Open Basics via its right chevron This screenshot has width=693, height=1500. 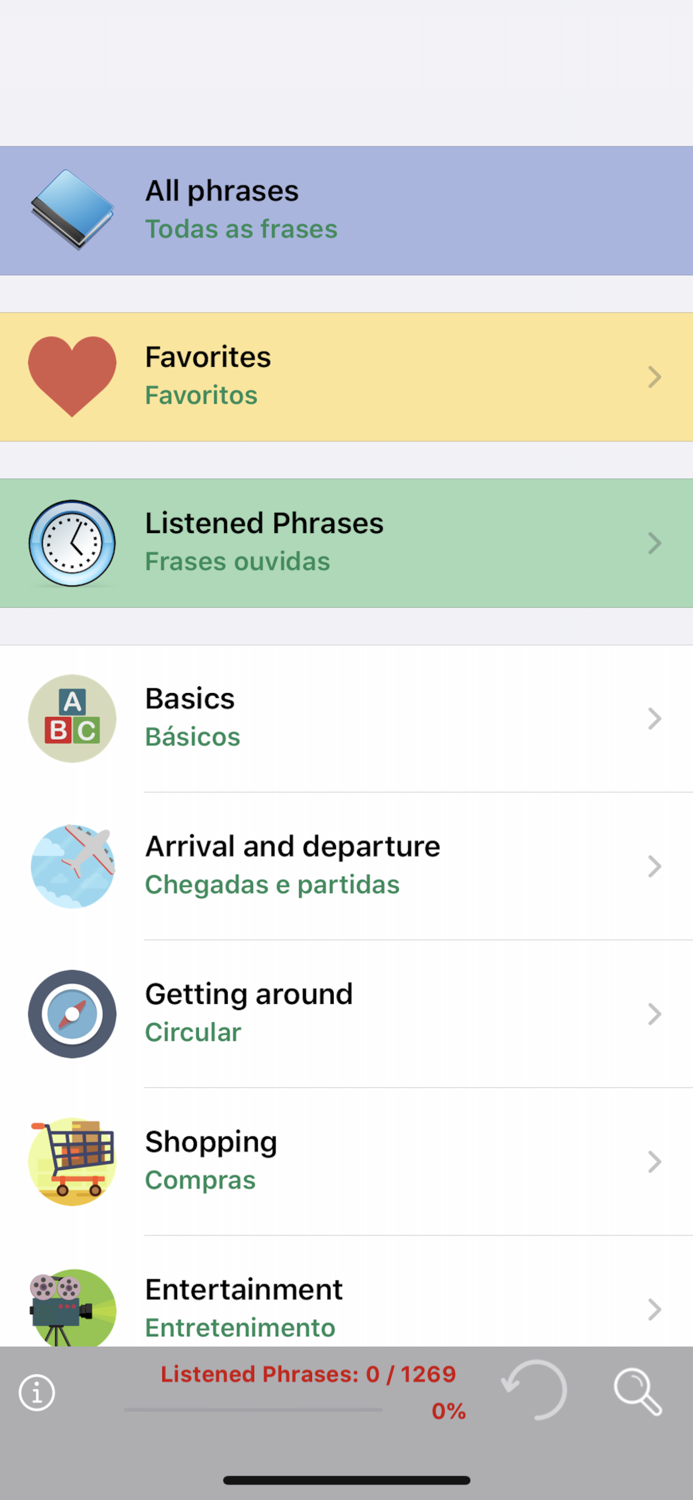[654, 718]
